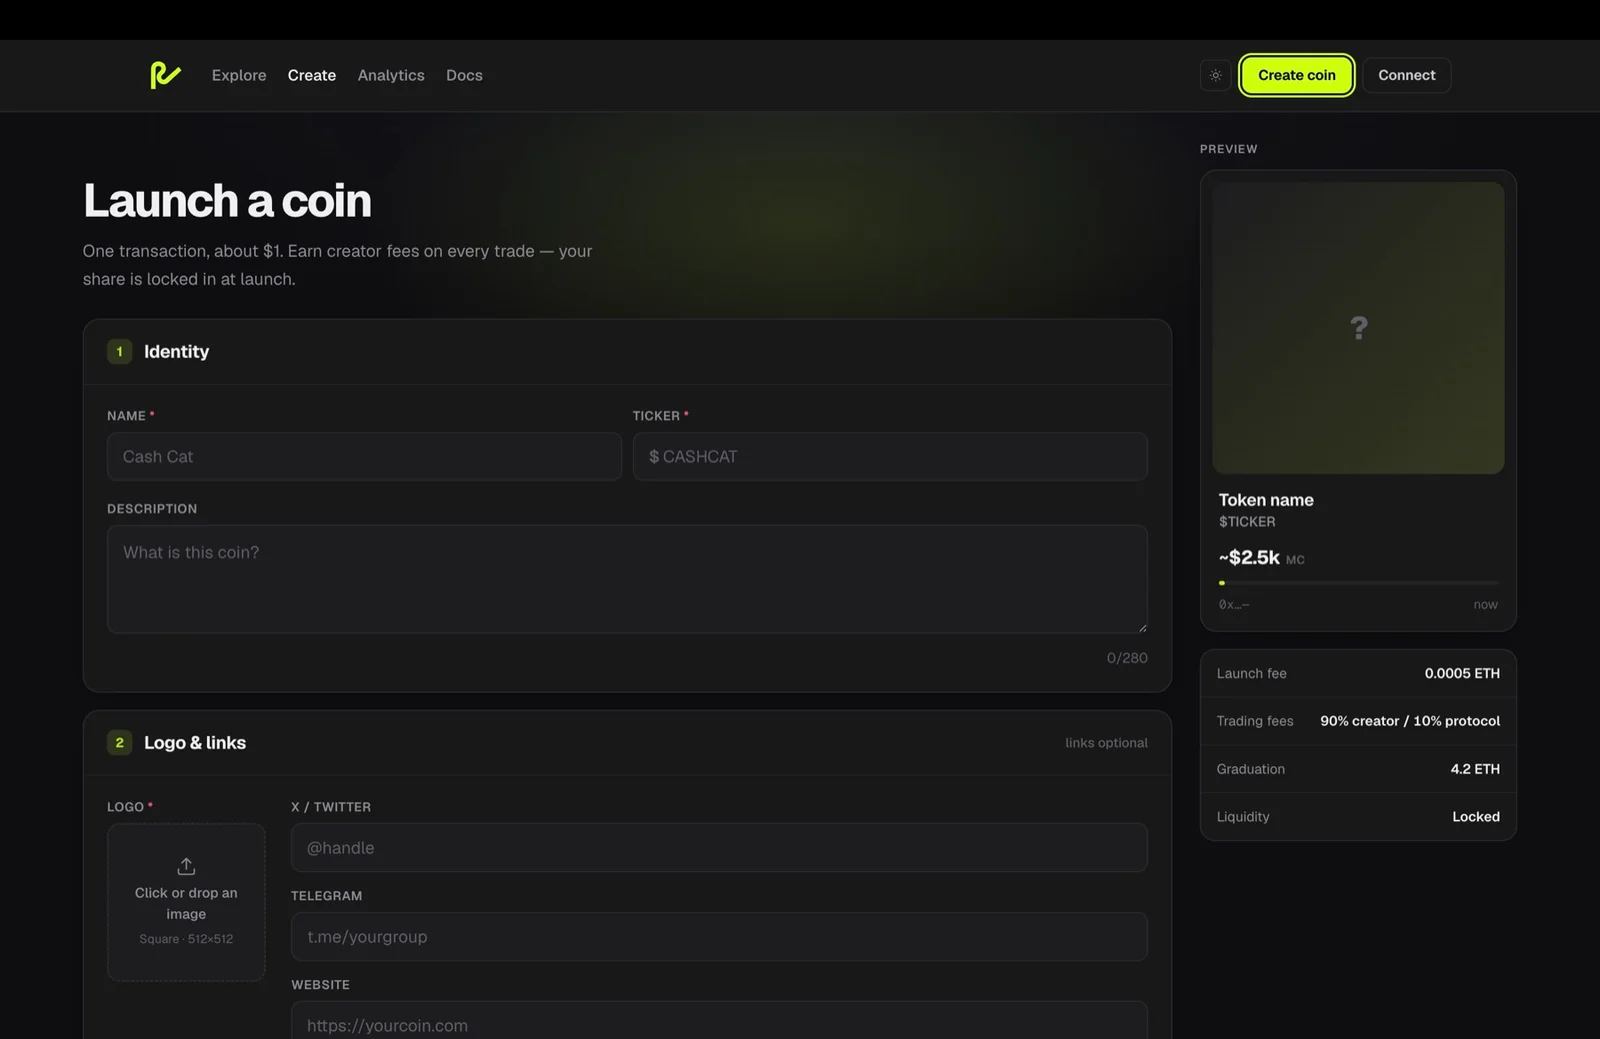The image size is (1600, 1039).
Task: Click the 'Locked' liquidity value
Action: (x=1476, y=817)
